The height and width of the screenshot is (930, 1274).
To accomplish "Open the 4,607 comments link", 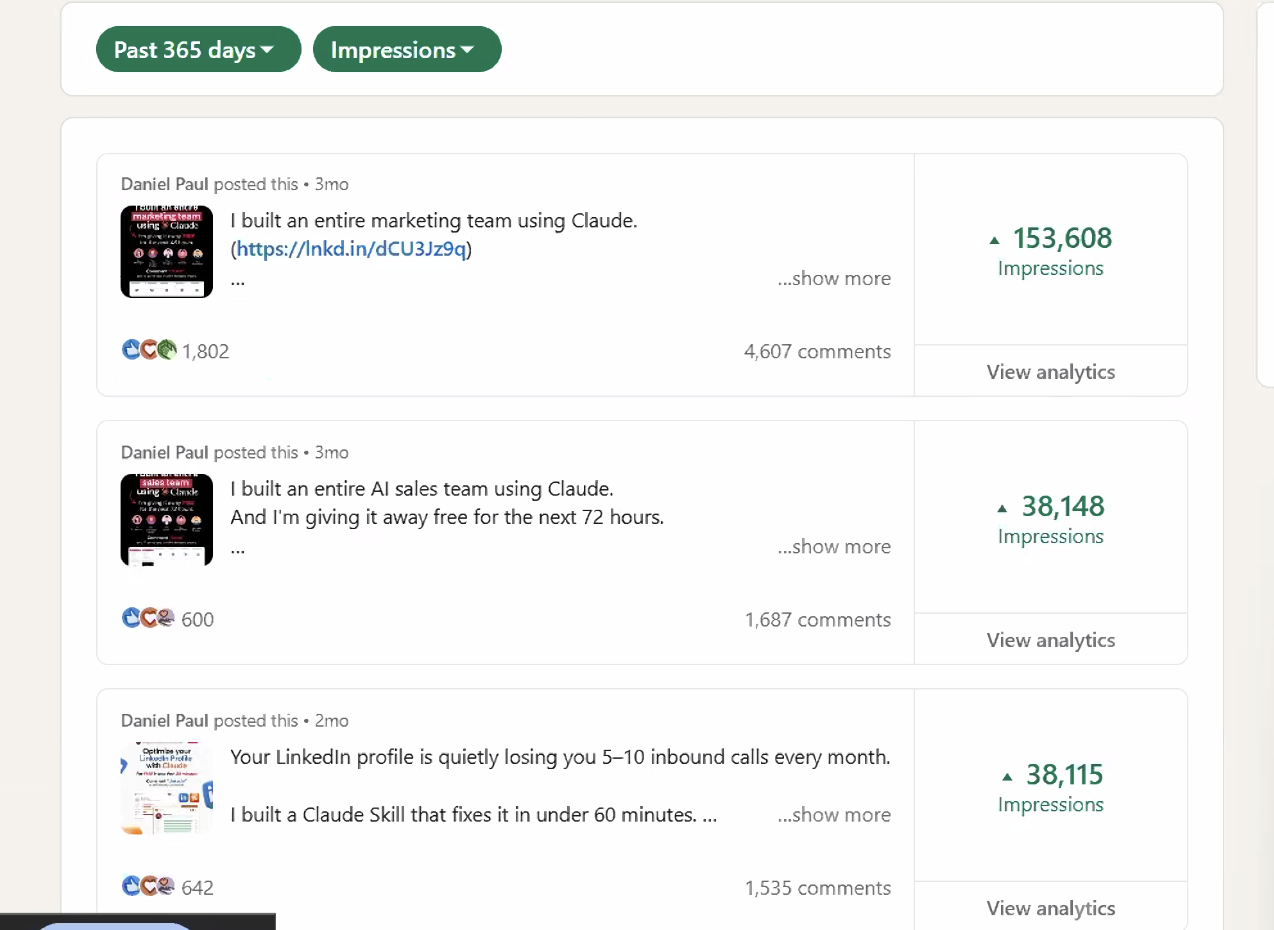I will pos(817,351).
